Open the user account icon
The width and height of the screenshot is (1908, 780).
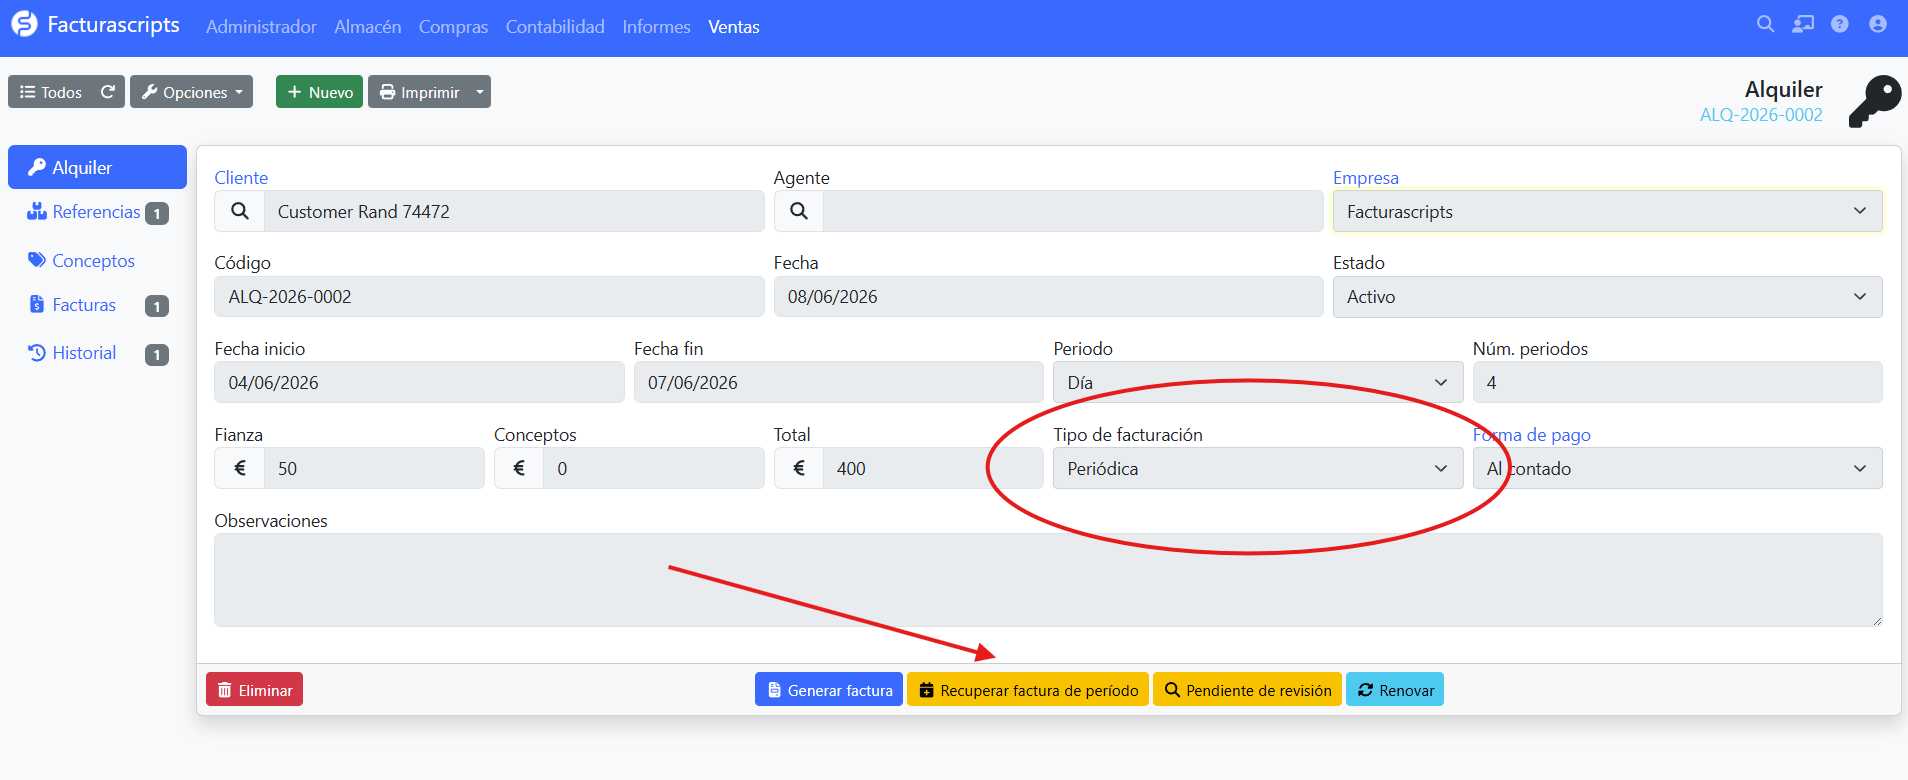tap(1877, 25)
